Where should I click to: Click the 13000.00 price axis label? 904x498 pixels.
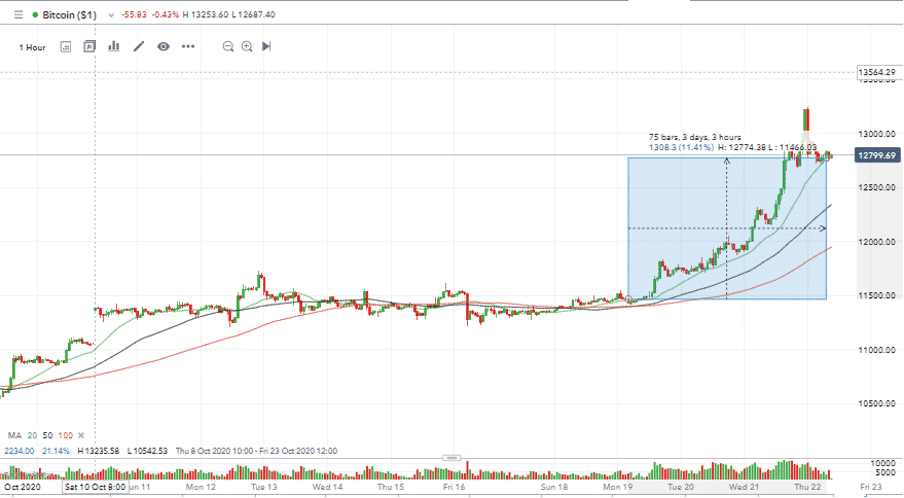877,134
